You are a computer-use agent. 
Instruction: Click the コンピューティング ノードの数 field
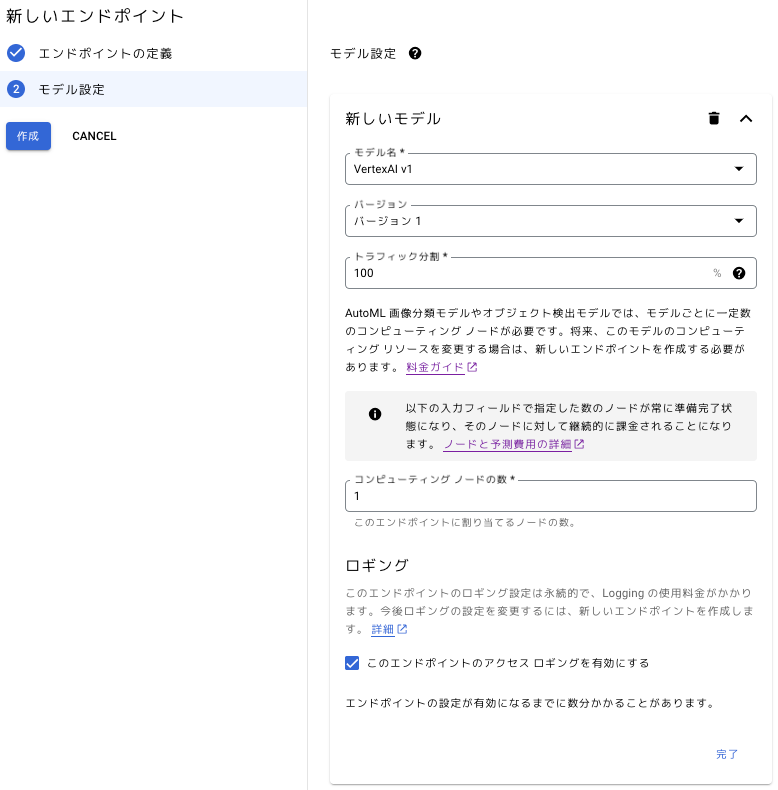tap(550, 496)
